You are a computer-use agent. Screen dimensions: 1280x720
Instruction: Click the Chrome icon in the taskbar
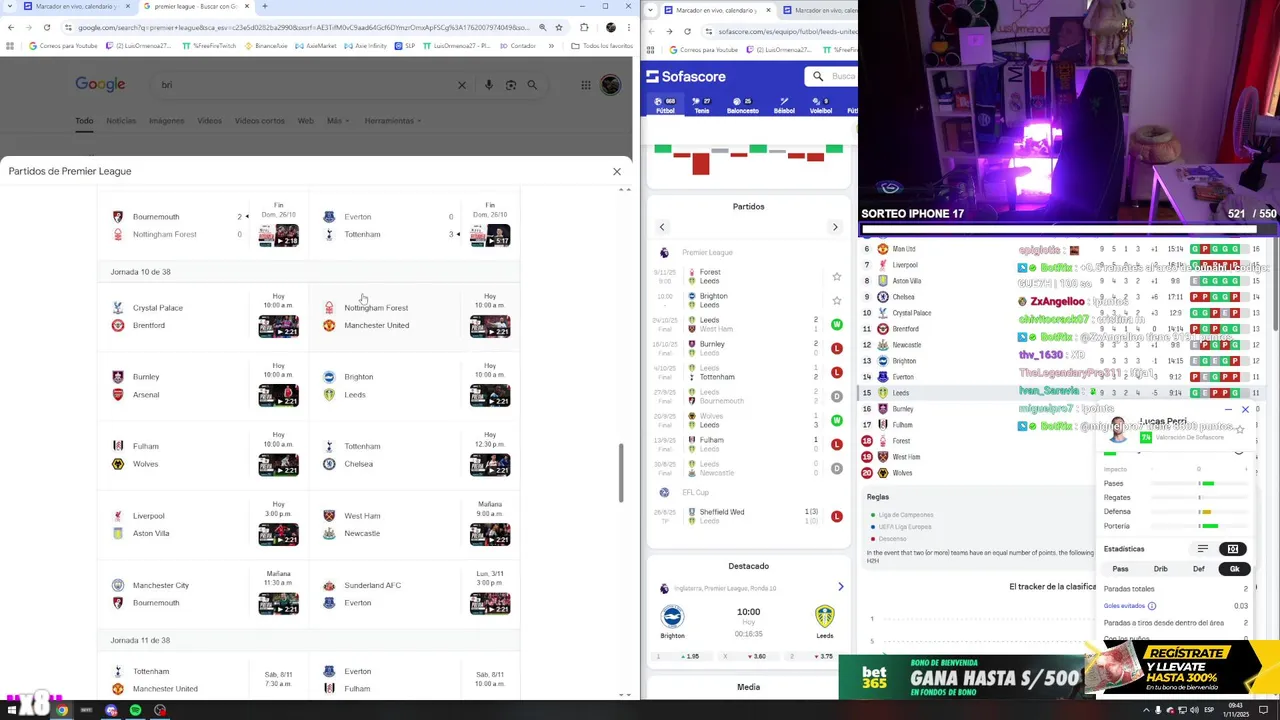(62, 710)
